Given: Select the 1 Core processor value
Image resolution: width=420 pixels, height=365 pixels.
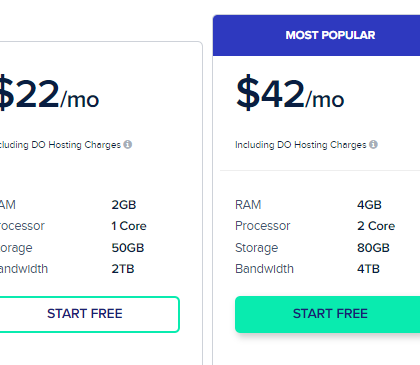Looking at the screenshot, I should [129, 226].
